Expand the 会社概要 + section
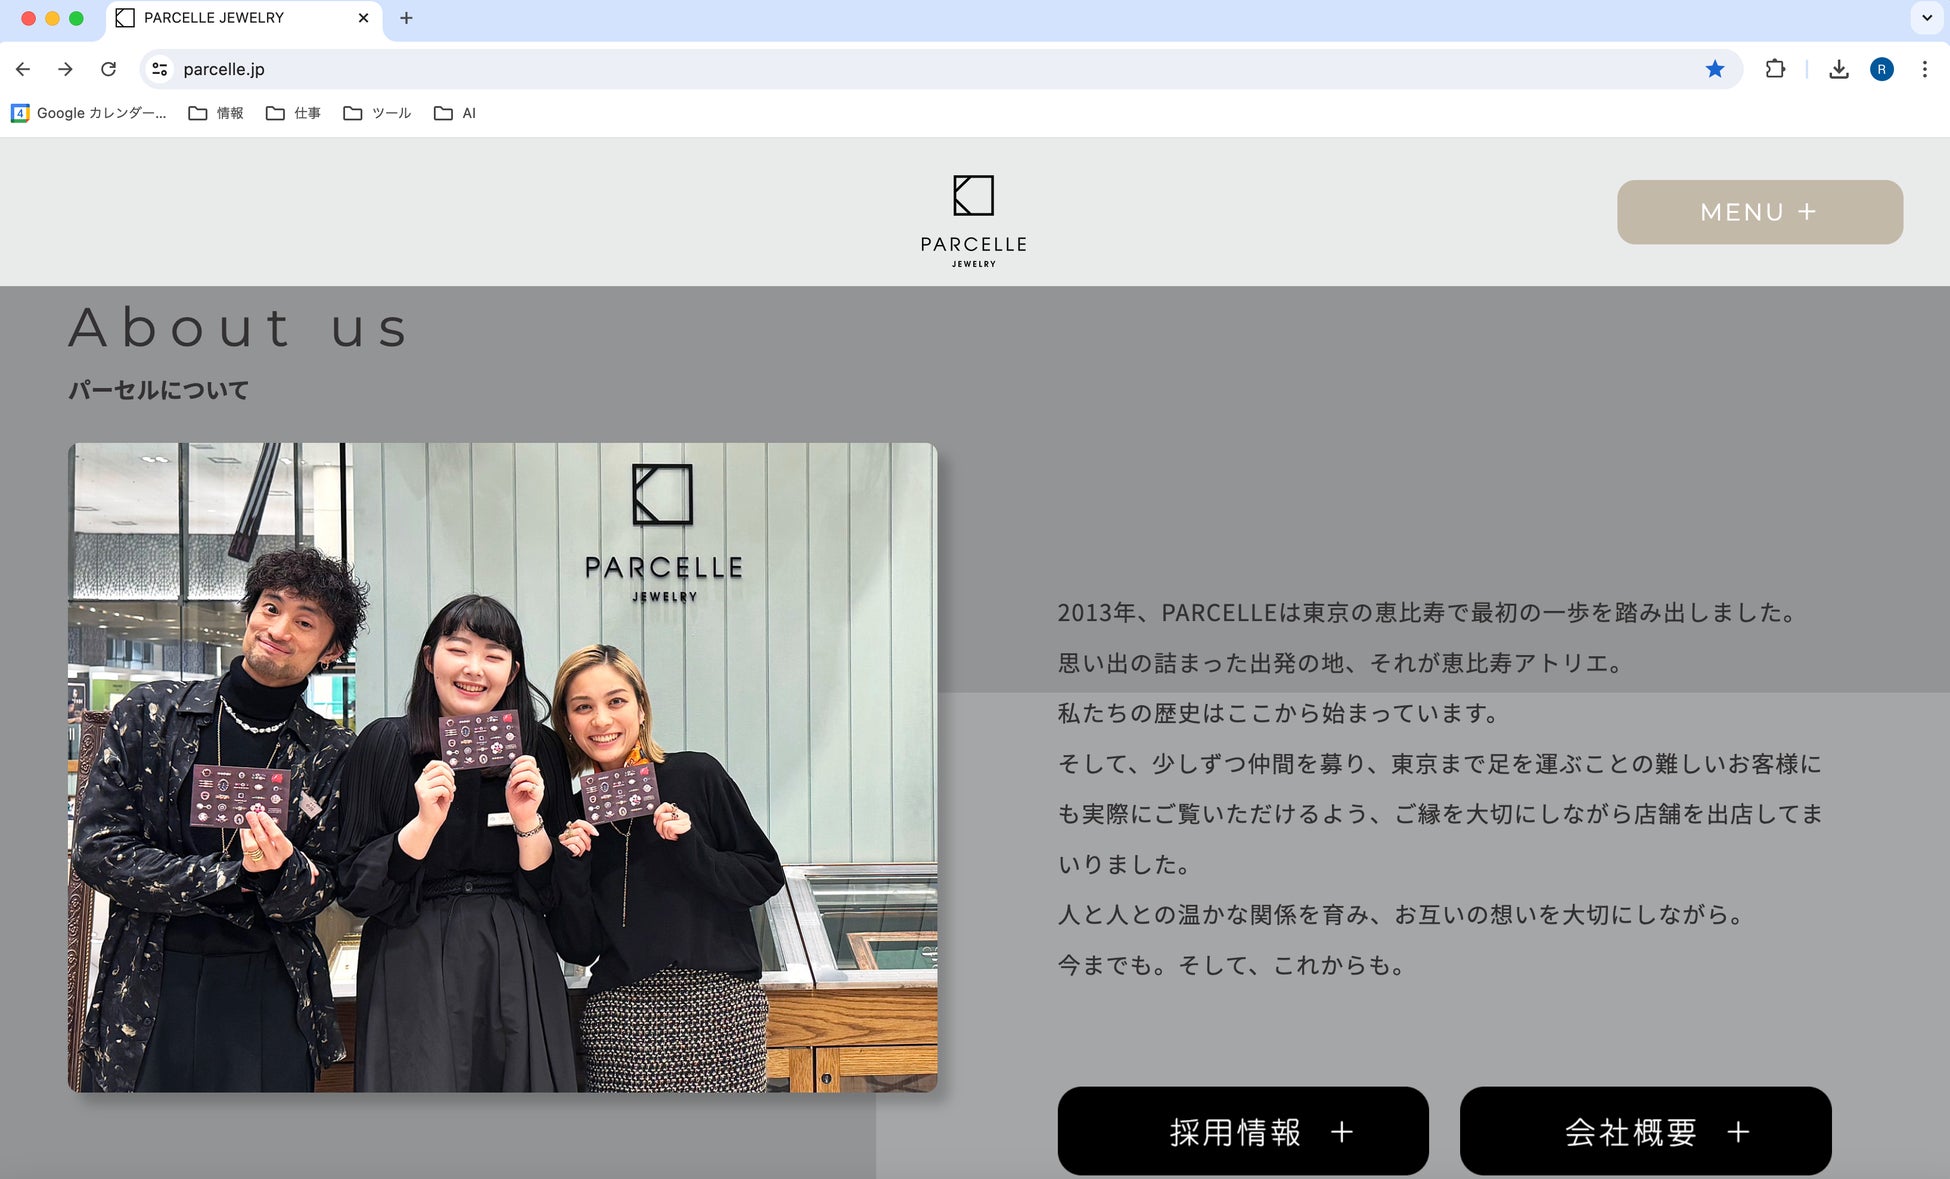The image size is (1950, 1179). point(1645,1131)
